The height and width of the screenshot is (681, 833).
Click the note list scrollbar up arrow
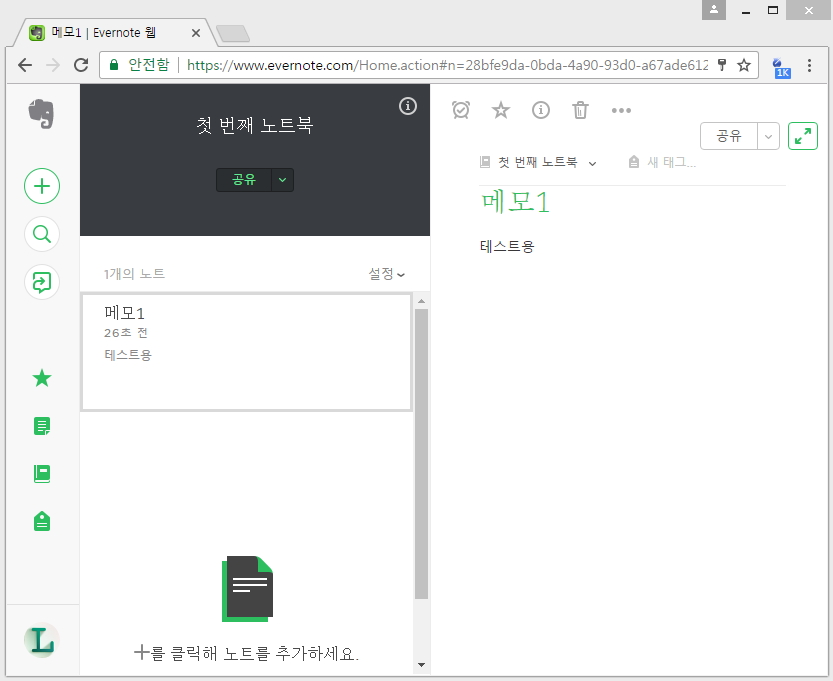click(x=421, y=301)
